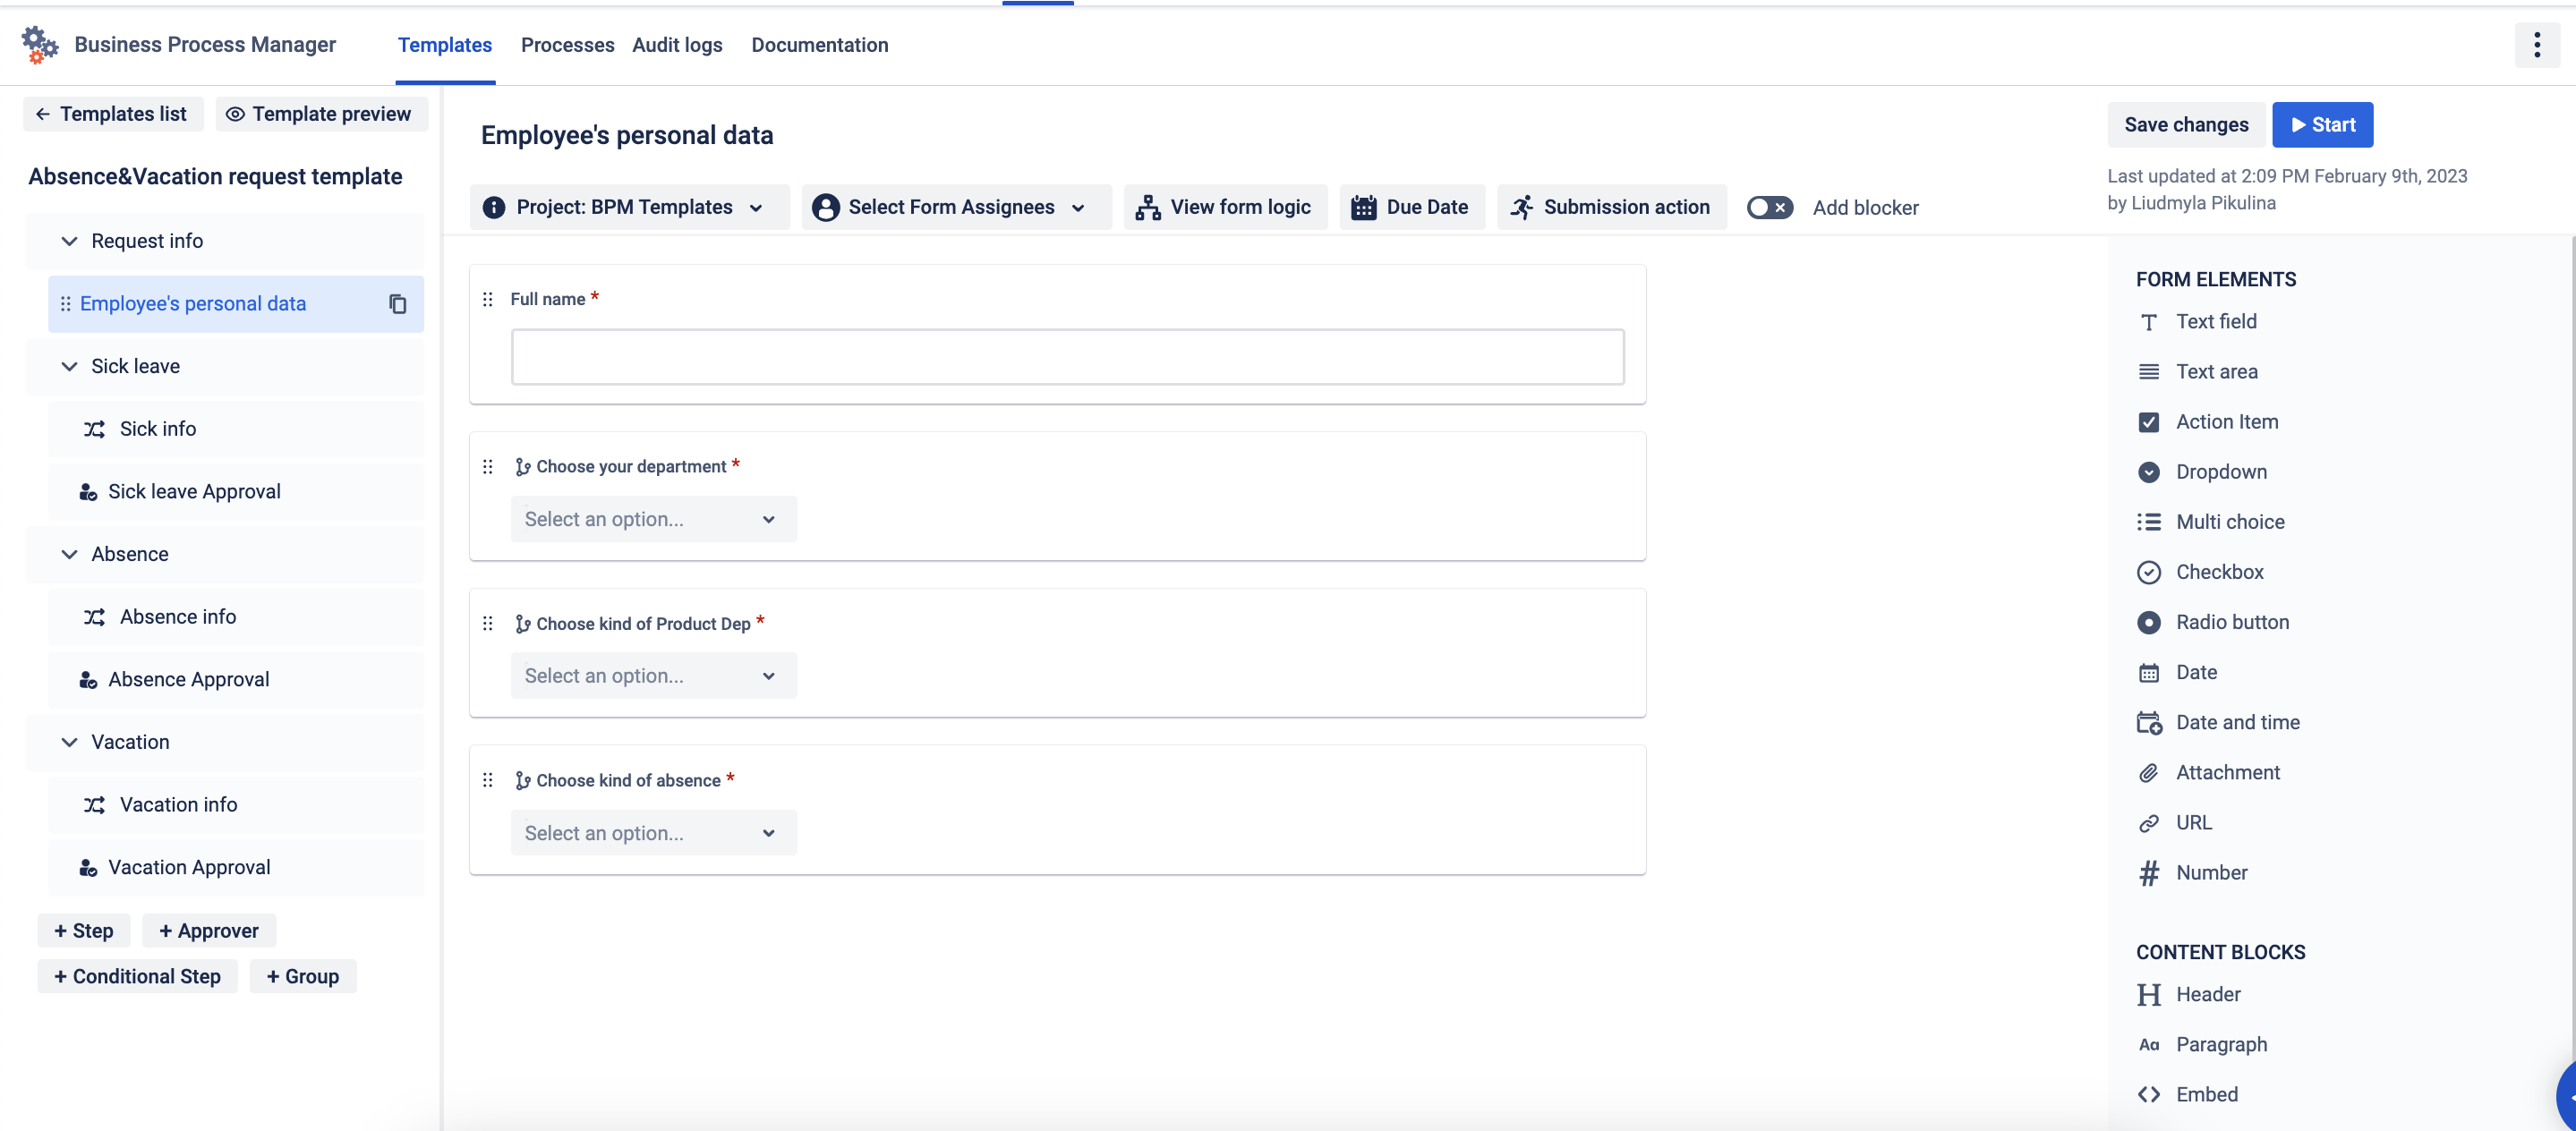Click the copy icon beside Employee's personal data
This screenshot has height=1131, width=2576.
click(x=397, y=304)
